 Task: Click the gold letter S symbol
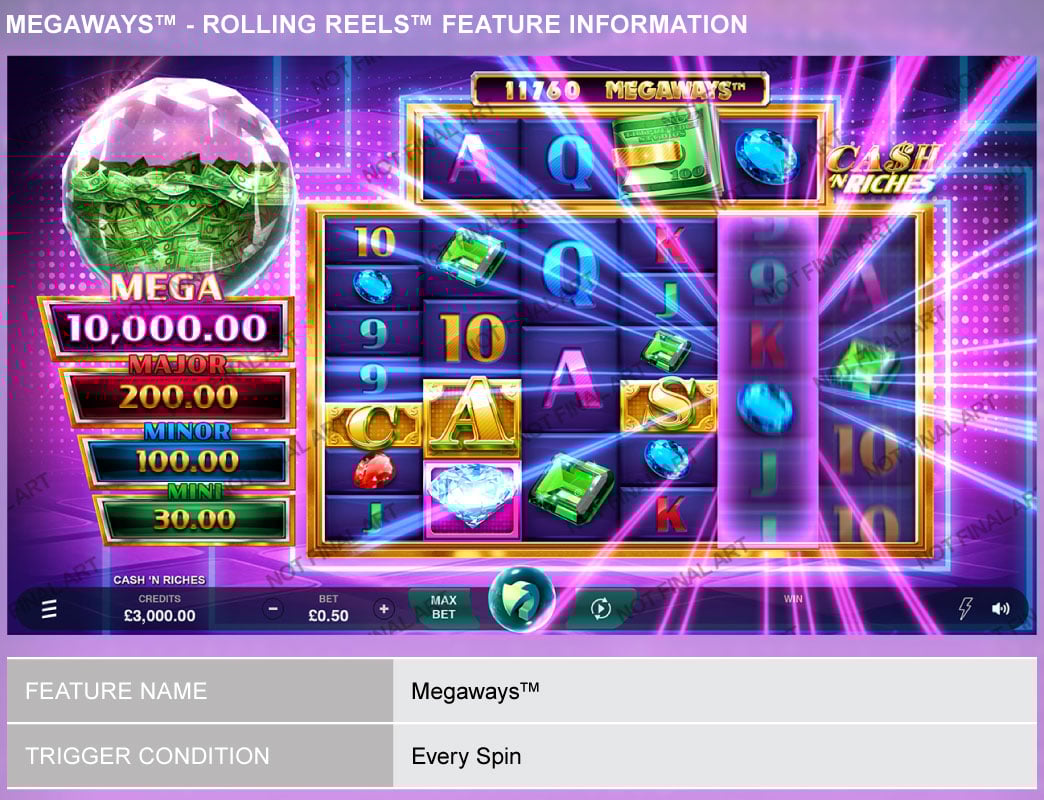point(668,405)
